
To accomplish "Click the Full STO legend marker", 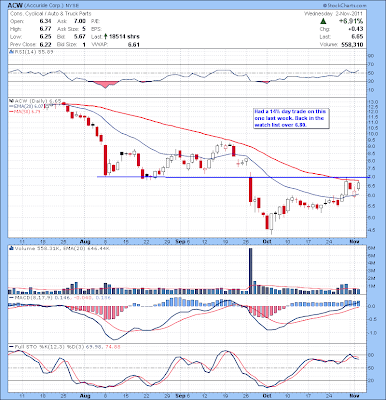I will (12, 347).
